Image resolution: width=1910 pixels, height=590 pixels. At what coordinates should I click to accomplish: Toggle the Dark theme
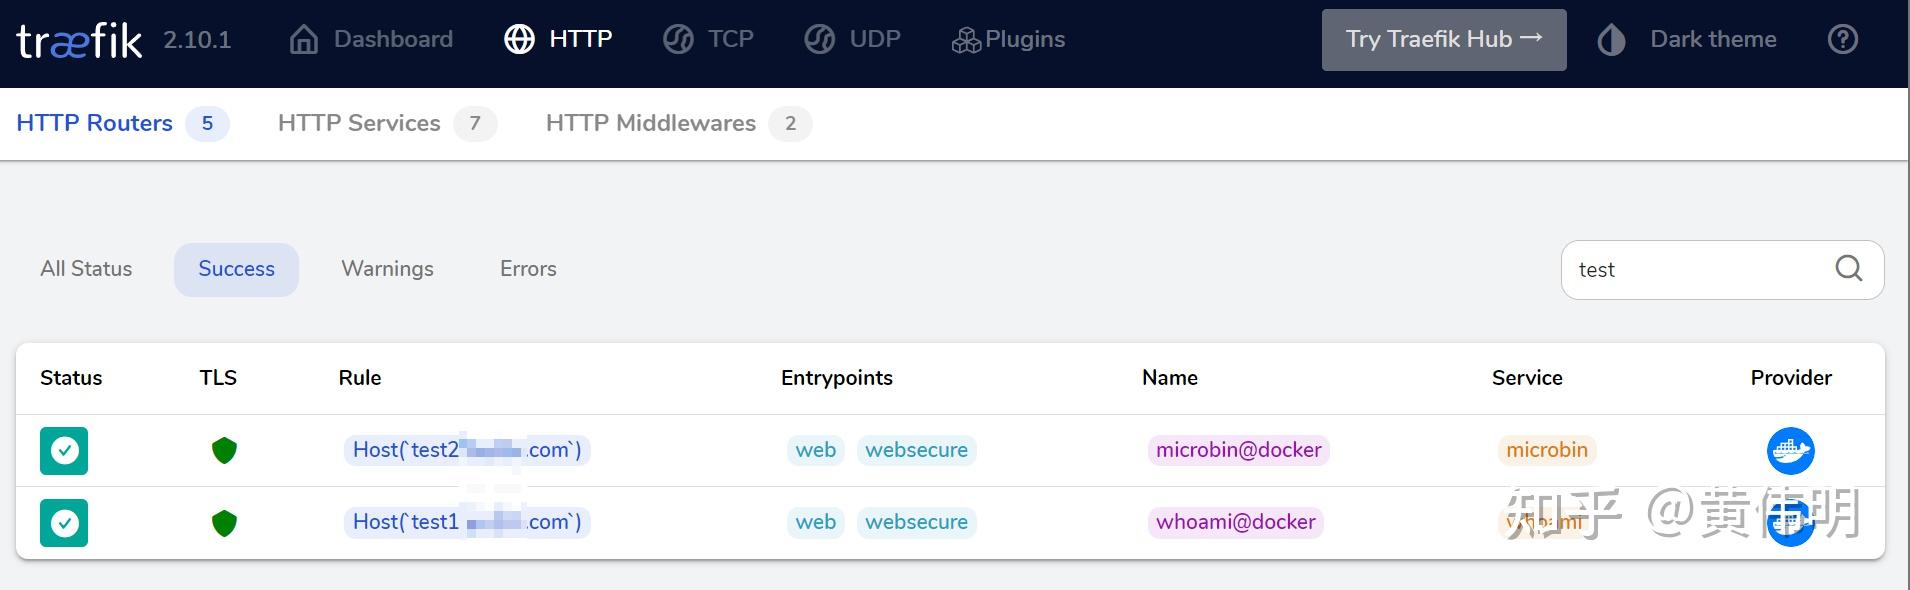(1688, 39)
